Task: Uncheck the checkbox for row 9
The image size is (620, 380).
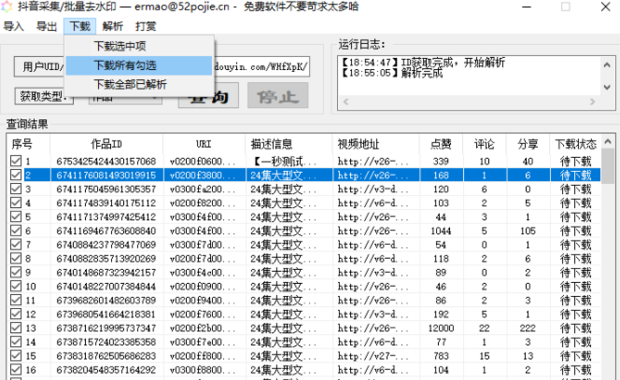Action: [16, 272]
